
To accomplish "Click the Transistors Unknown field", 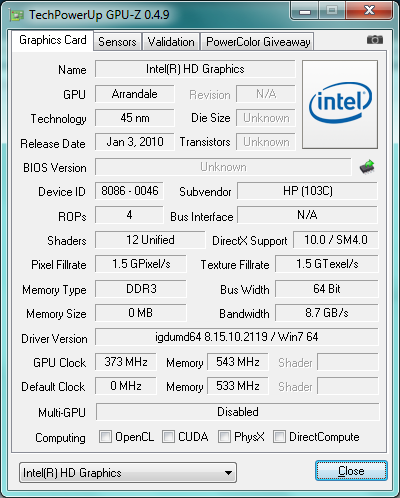I will (x=266, y=142).
